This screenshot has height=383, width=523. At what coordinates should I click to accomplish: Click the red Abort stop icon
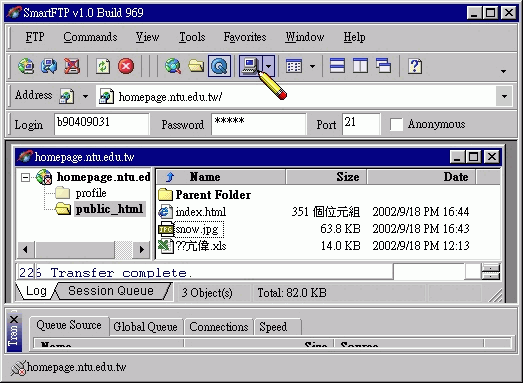126,66
